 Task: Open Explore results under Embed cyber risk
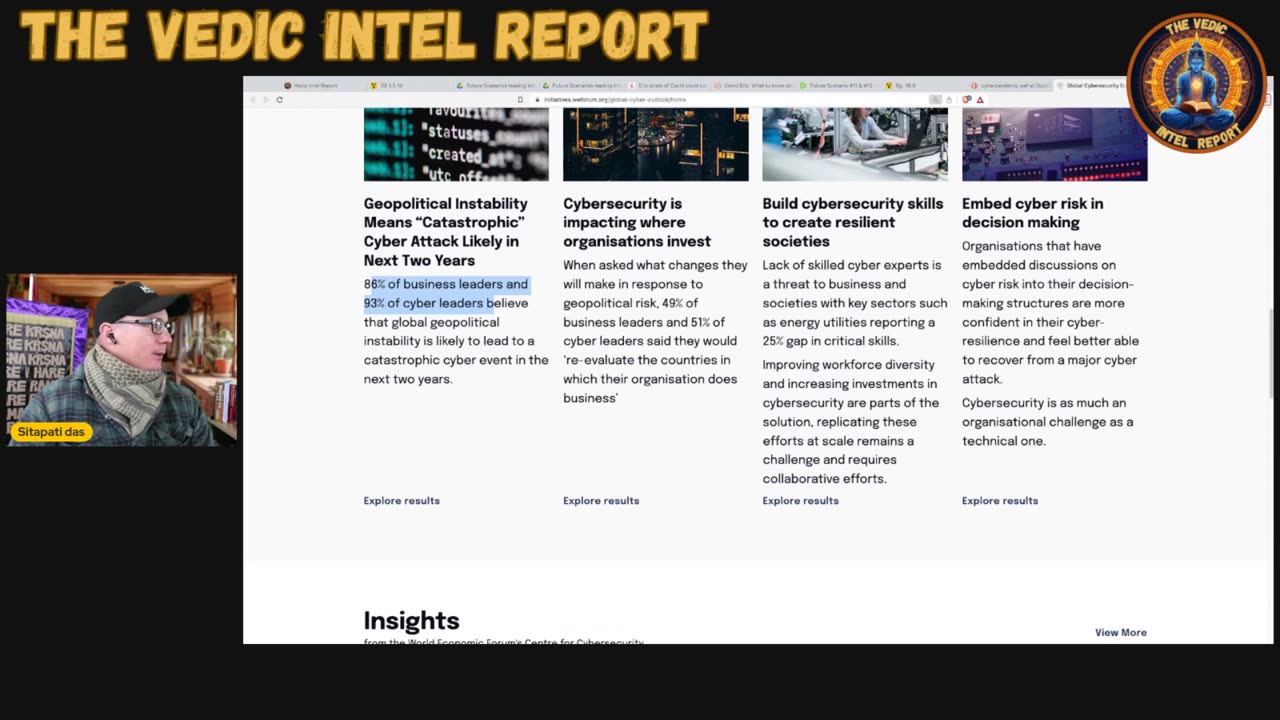point(1000,500)
